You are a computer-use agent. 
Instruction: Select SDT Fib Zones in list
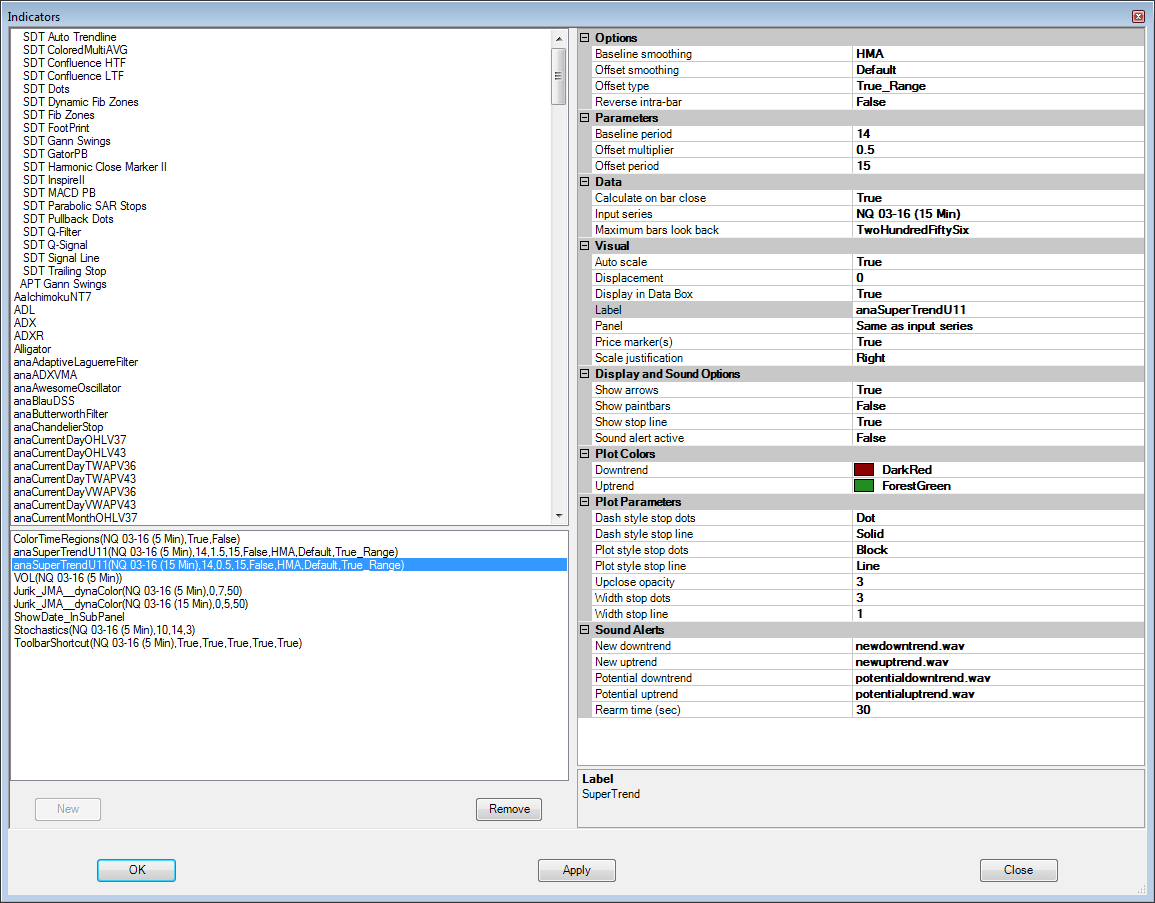point(58,115)
